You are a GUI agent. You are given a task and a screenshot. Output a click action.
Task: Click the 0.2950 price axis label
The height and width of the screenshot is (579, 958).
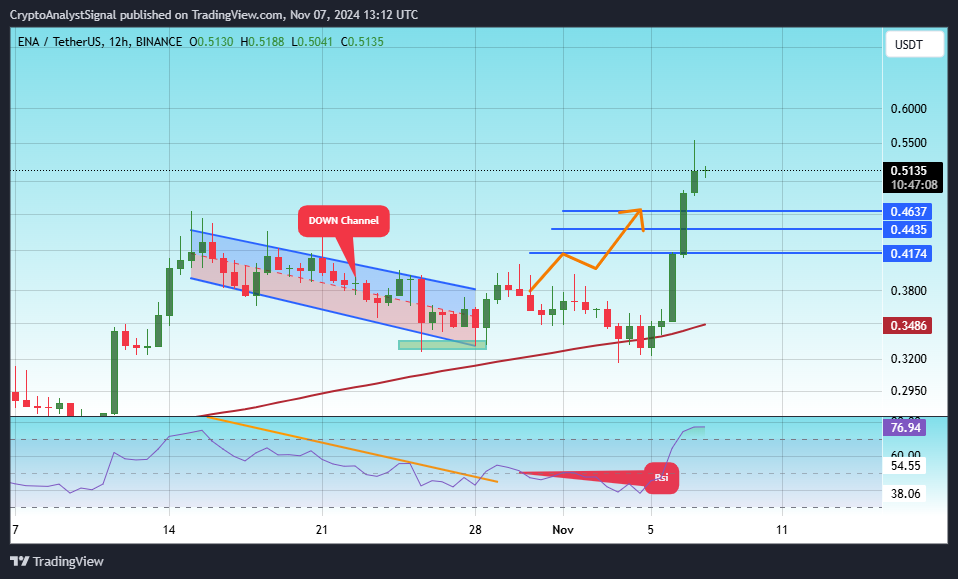click(x=909, y=391)
